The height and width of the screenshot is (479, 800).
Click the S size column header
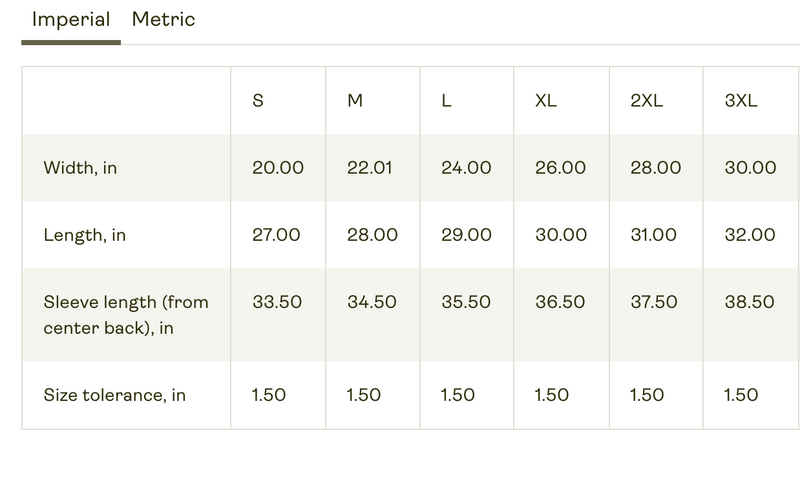[x=258, y=100]
